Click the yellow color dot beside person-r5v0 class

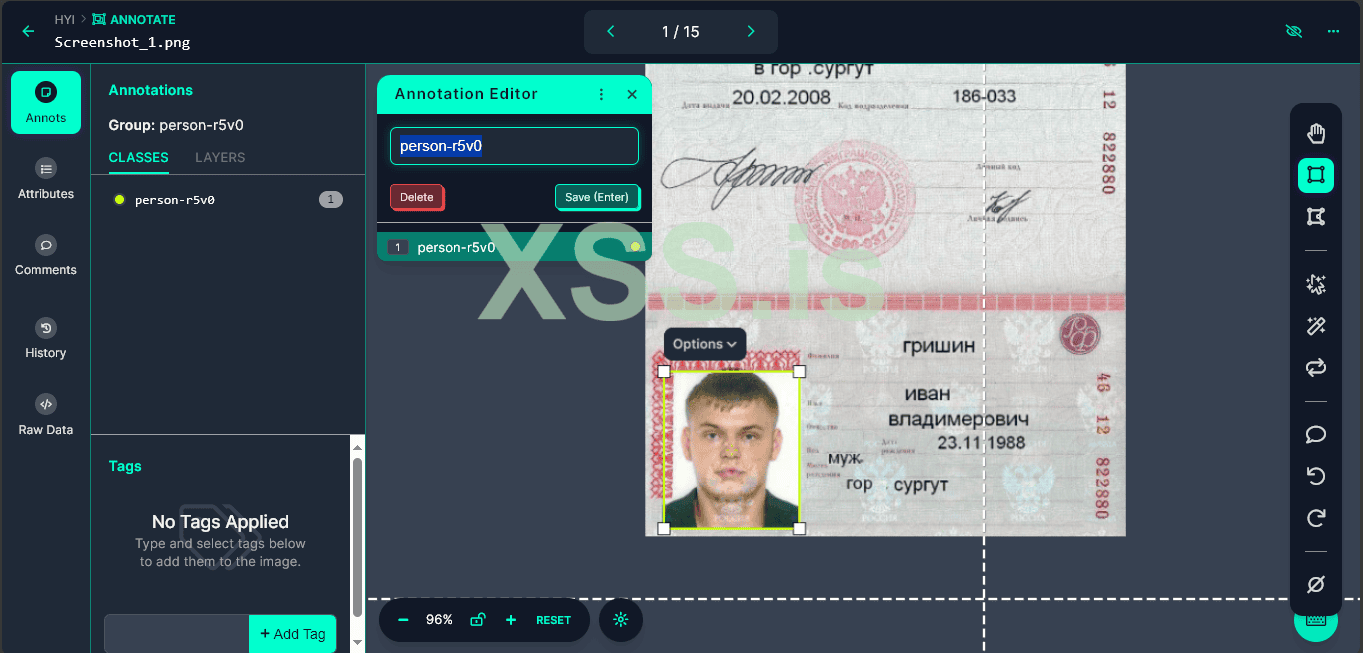point(119,200)
